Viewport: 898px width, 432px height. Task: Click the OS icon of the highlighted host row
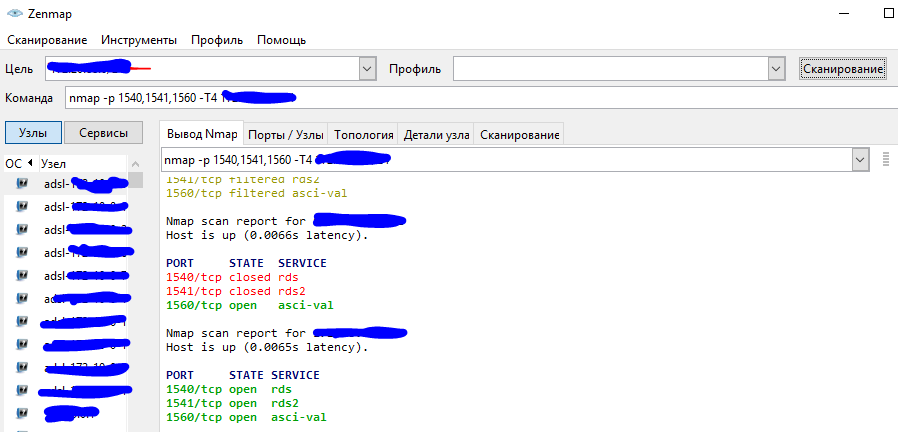(22, 183)
